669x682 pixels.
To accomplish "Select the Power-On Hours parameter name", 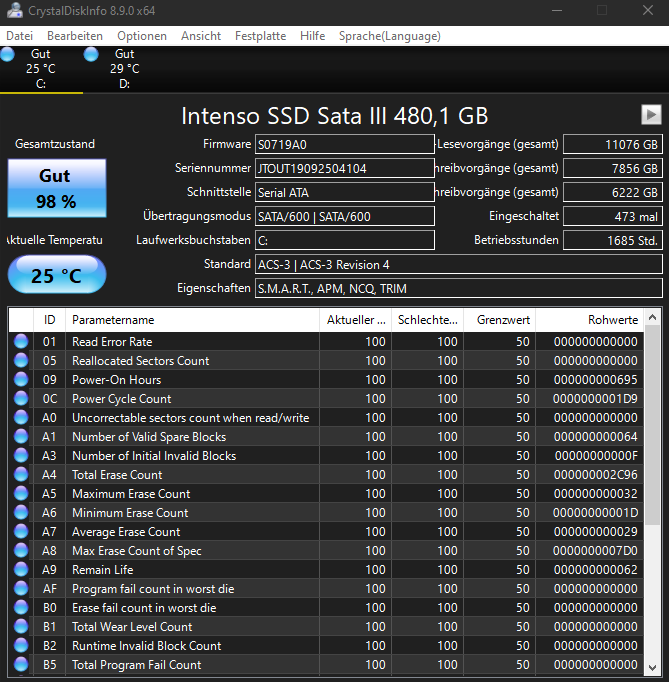I will click(x=117, y=380).
